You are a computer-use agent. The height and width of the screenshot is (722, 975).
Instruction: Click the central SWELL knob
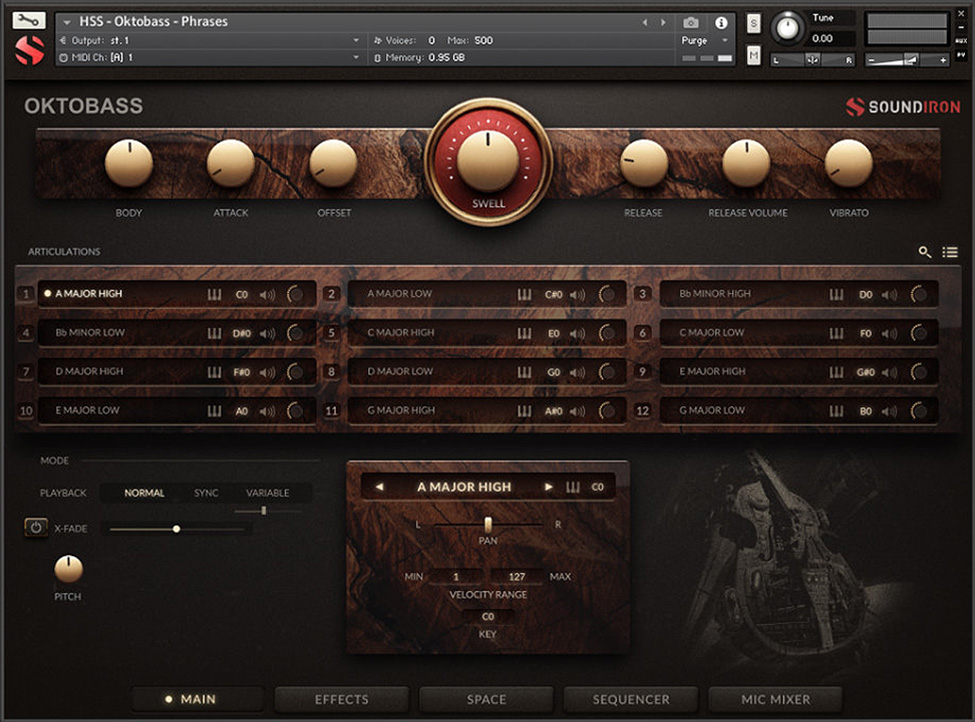click(x=488, y=158)
